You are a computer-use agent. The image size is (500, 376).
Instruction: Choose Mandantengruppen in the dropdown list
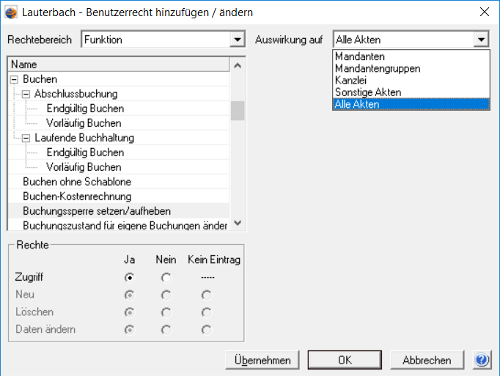[x=411, y=68]
